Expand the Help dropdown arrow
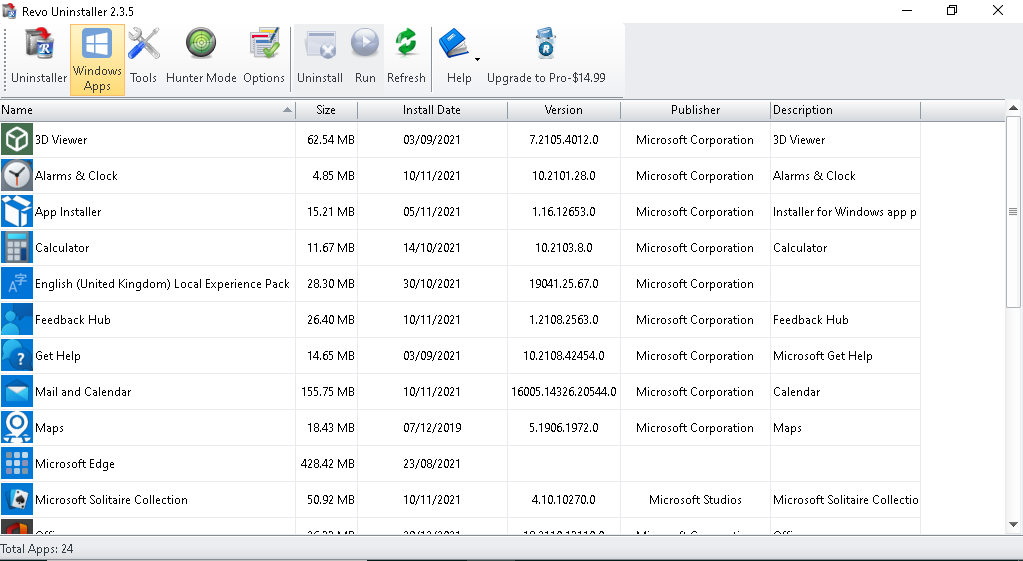This screenshot has width=1023, height=561. (x=478, y=59)
